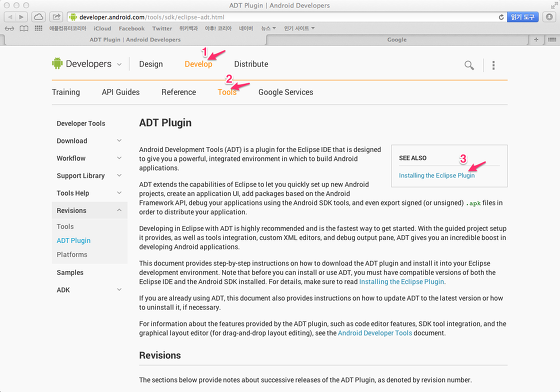Screen dimensions: 560x392
Task: Click the Android robot Developers logo
Action: 57,64
